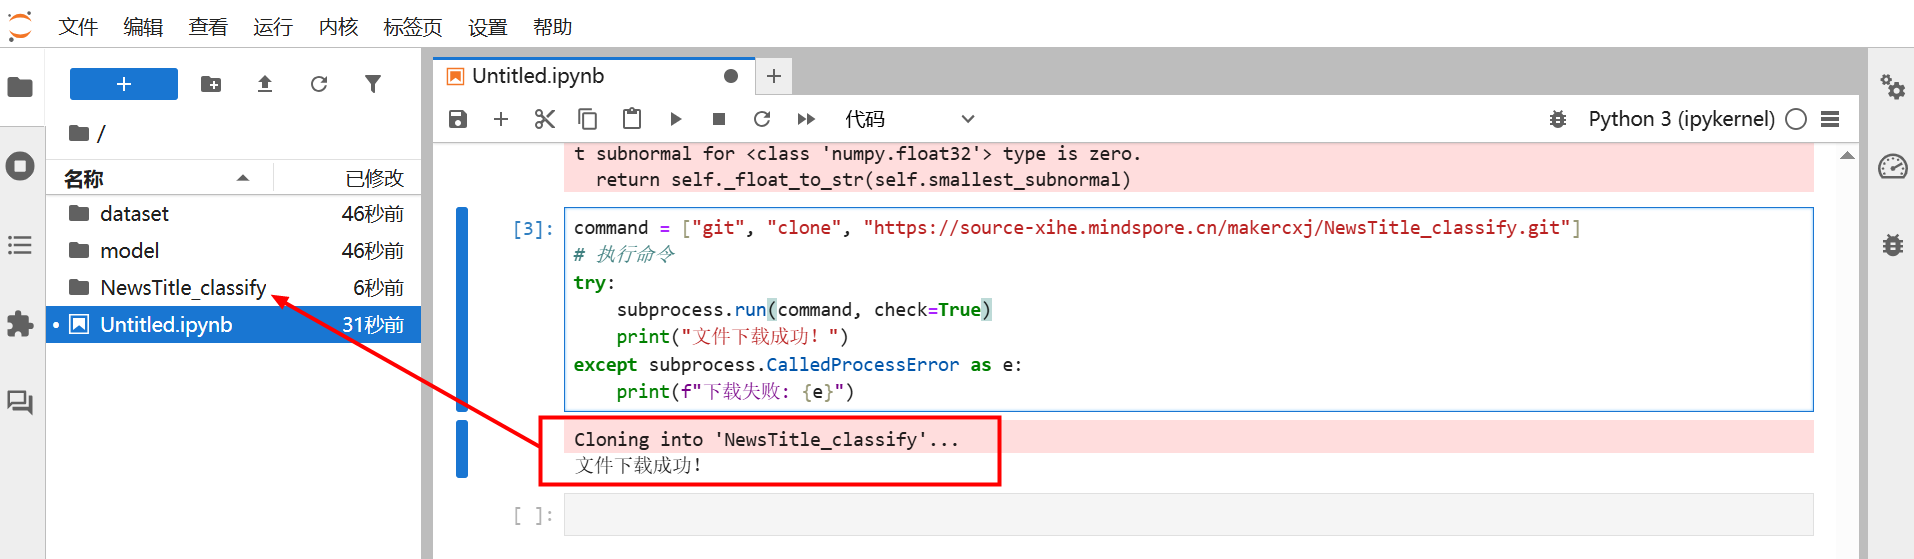
Task: Collapse code cell [3] via blue bar
Action: click(462, 309)
